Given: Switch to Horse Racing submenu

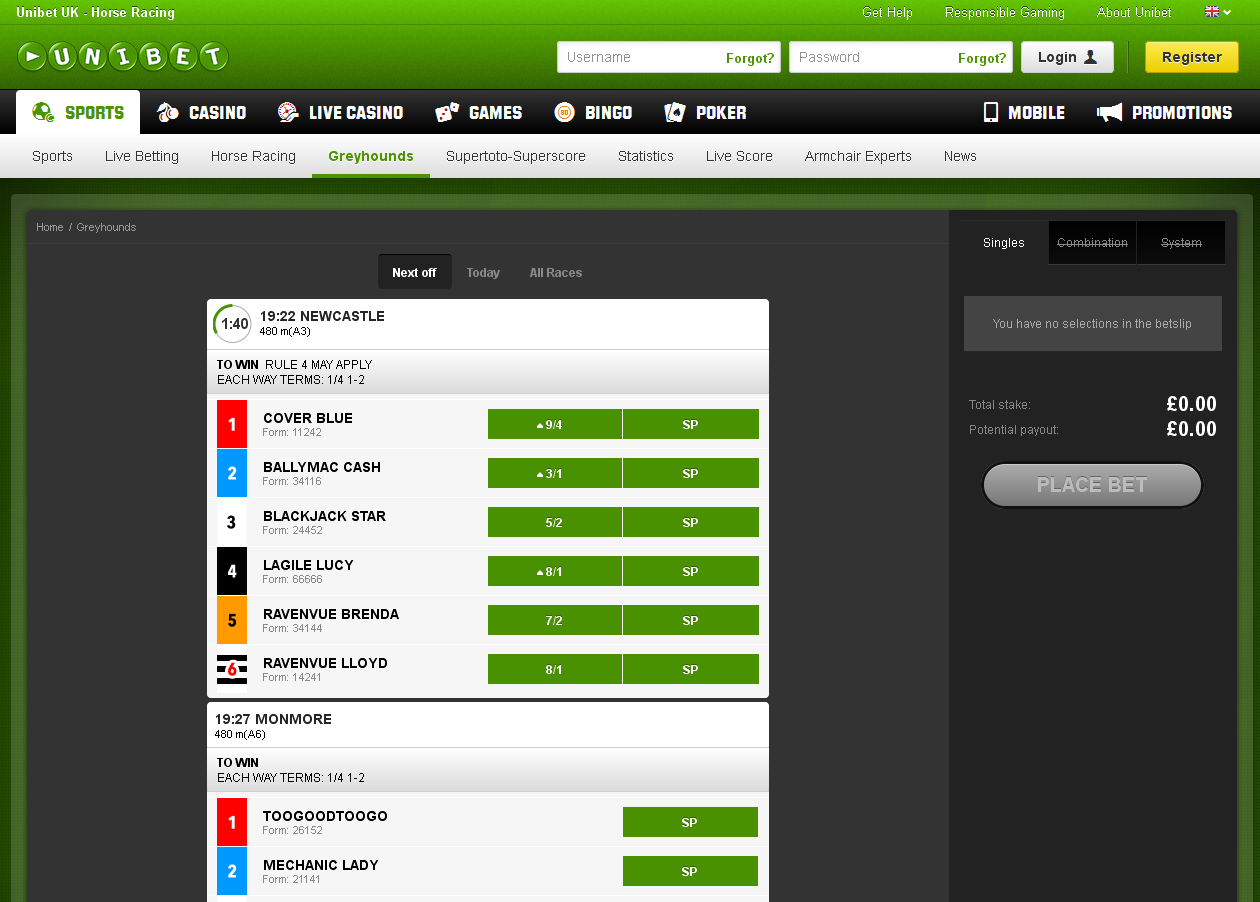Looking at the screenshot, I should tap(253, 156).
